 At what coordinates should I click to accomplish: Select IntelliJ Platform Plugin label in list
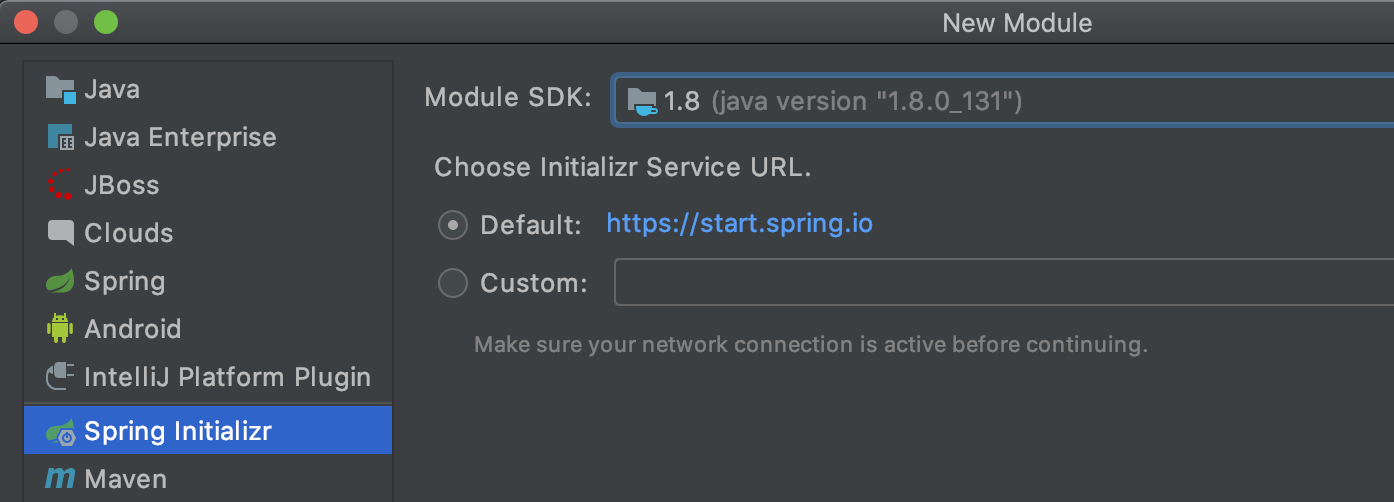(x=227, y=377)
